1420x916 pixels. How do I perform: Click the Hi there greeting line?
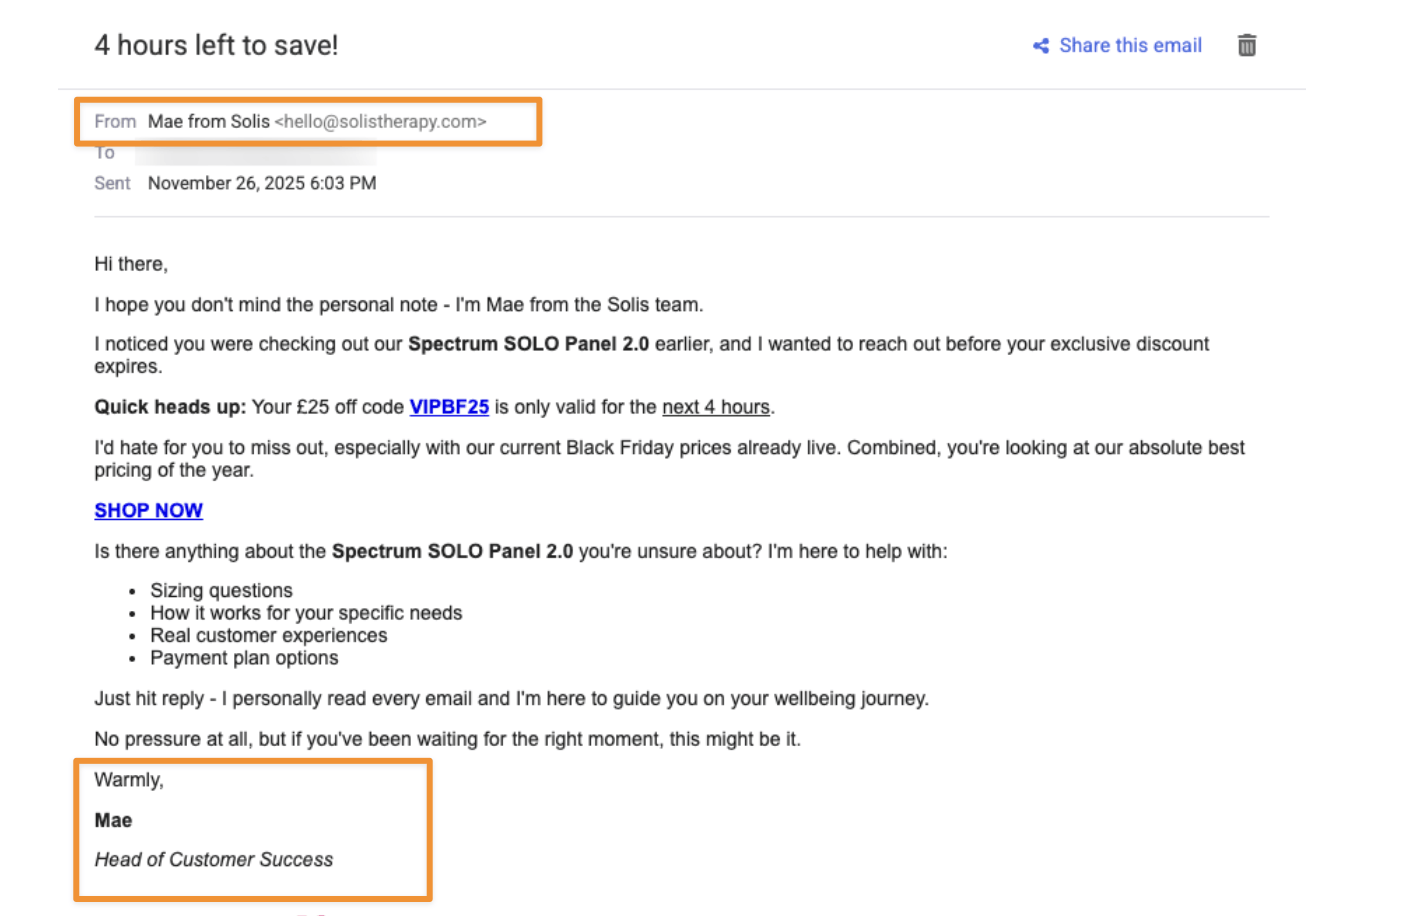[x=131, y=264]
